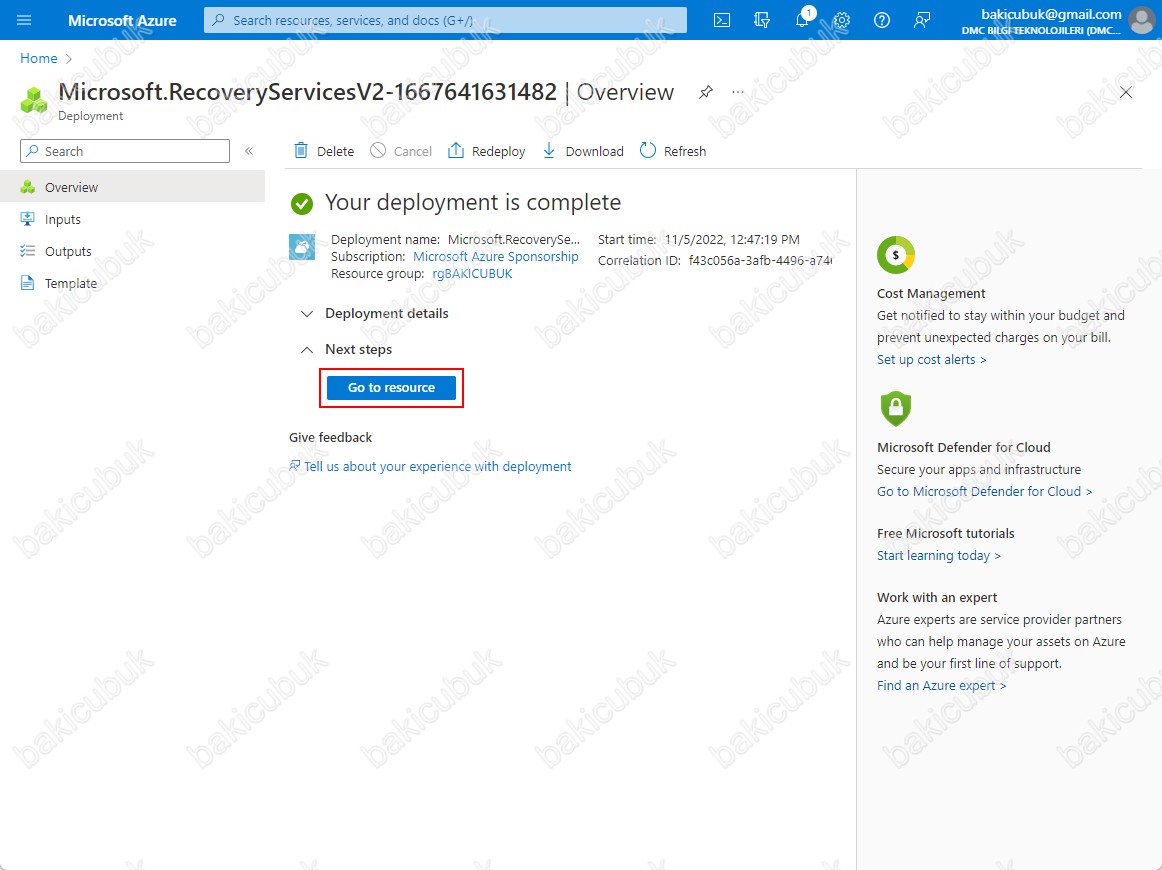Open the account avatar menu

1141,20
